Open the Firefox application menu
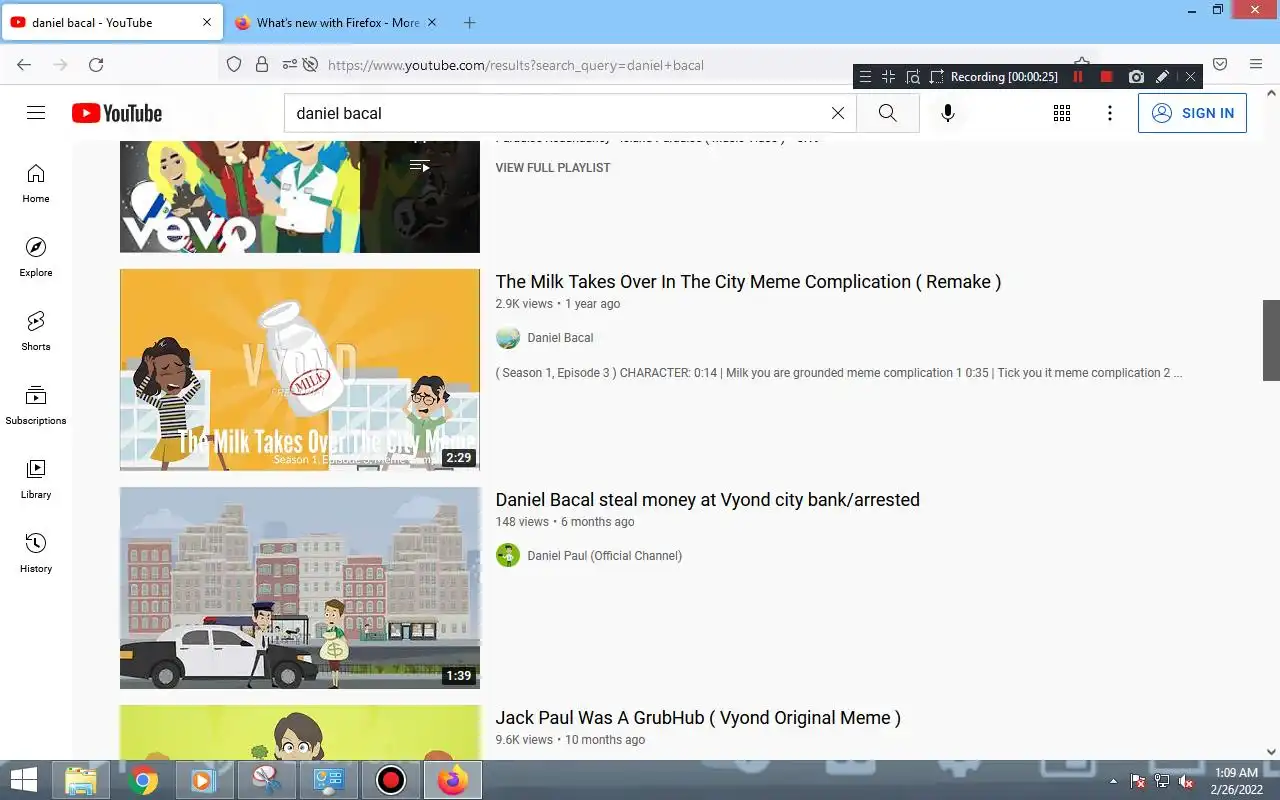Screen dimensions: 1280x800 tap(1256, 65)
